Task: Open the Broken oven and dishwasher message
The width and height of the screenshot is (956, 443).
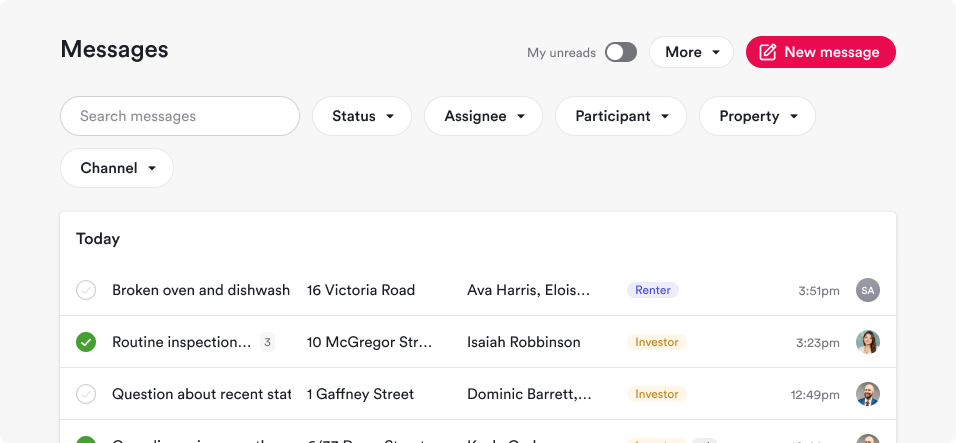Action: click(478, 290)
